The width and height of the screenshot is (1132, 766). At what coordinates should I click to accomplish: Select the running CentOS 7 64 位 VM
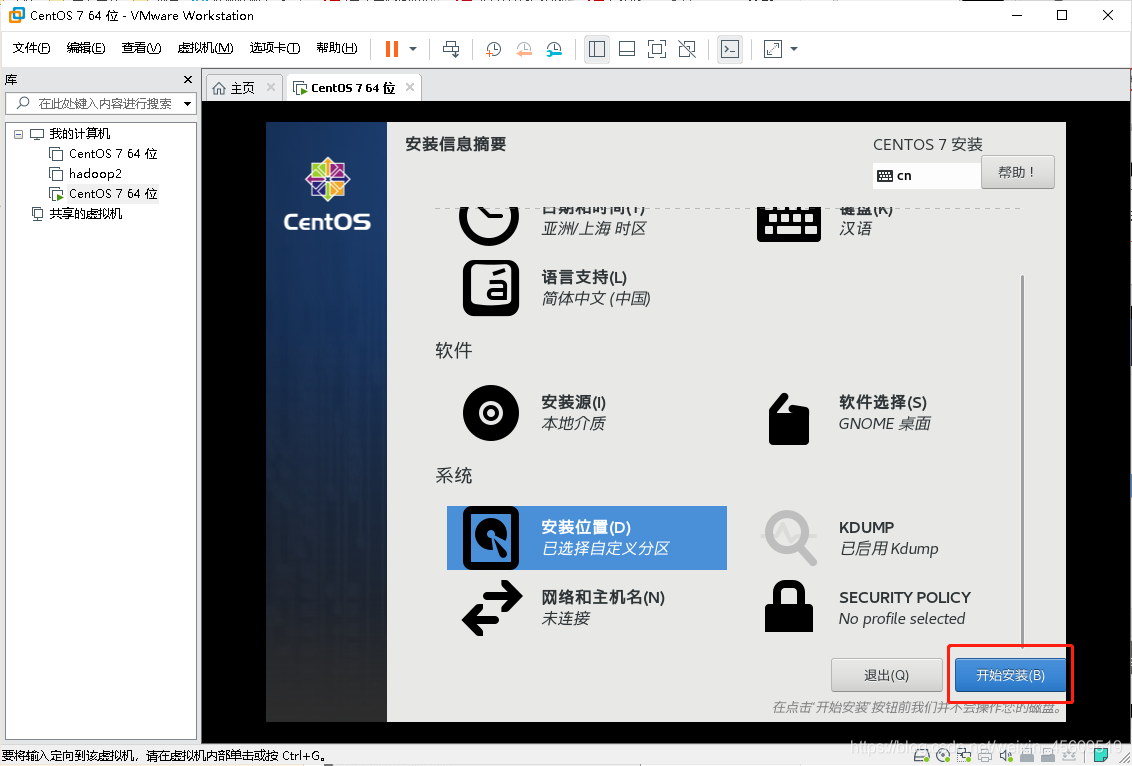[113, 193]
